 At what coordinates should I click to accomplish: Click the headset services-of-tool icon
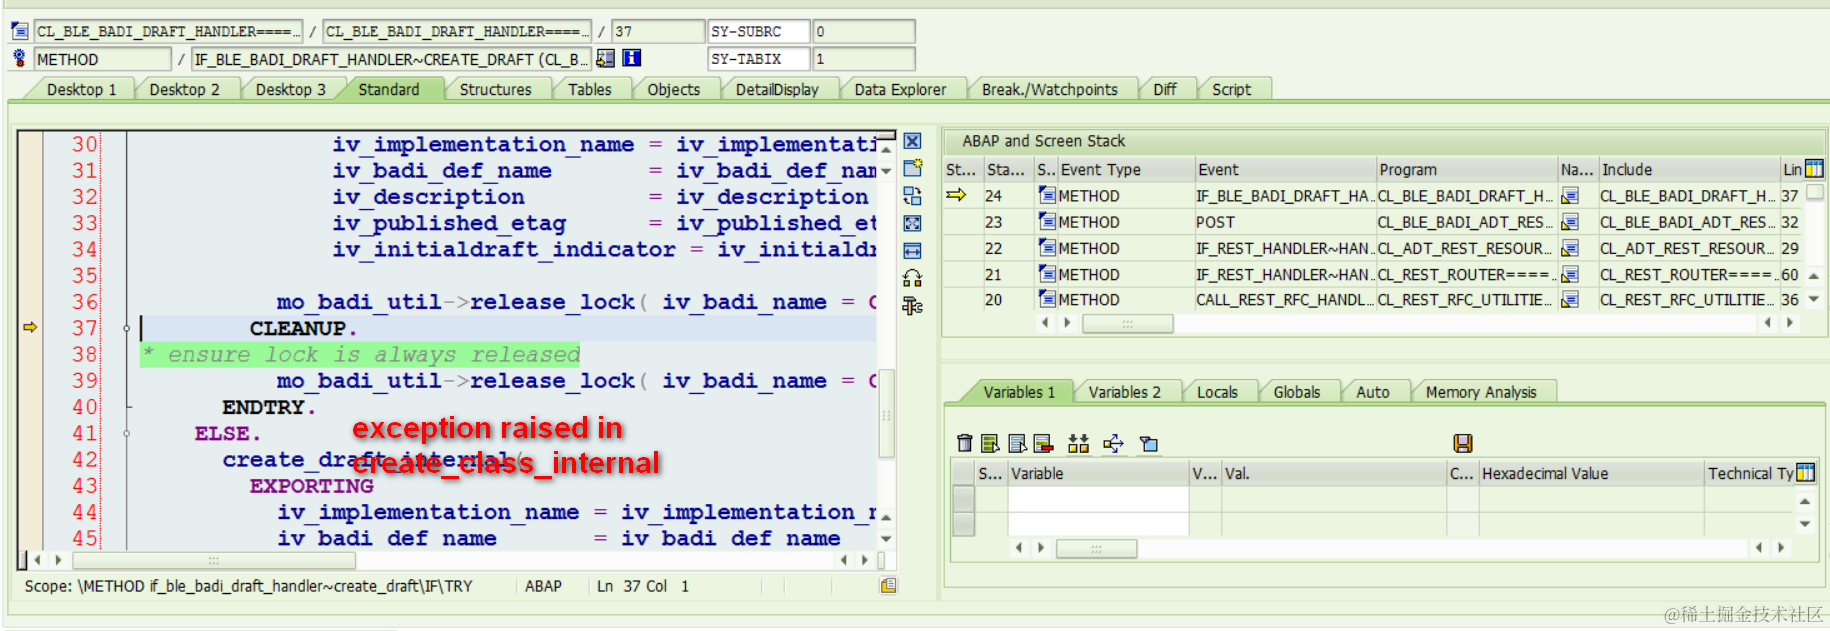coord(912,278)
